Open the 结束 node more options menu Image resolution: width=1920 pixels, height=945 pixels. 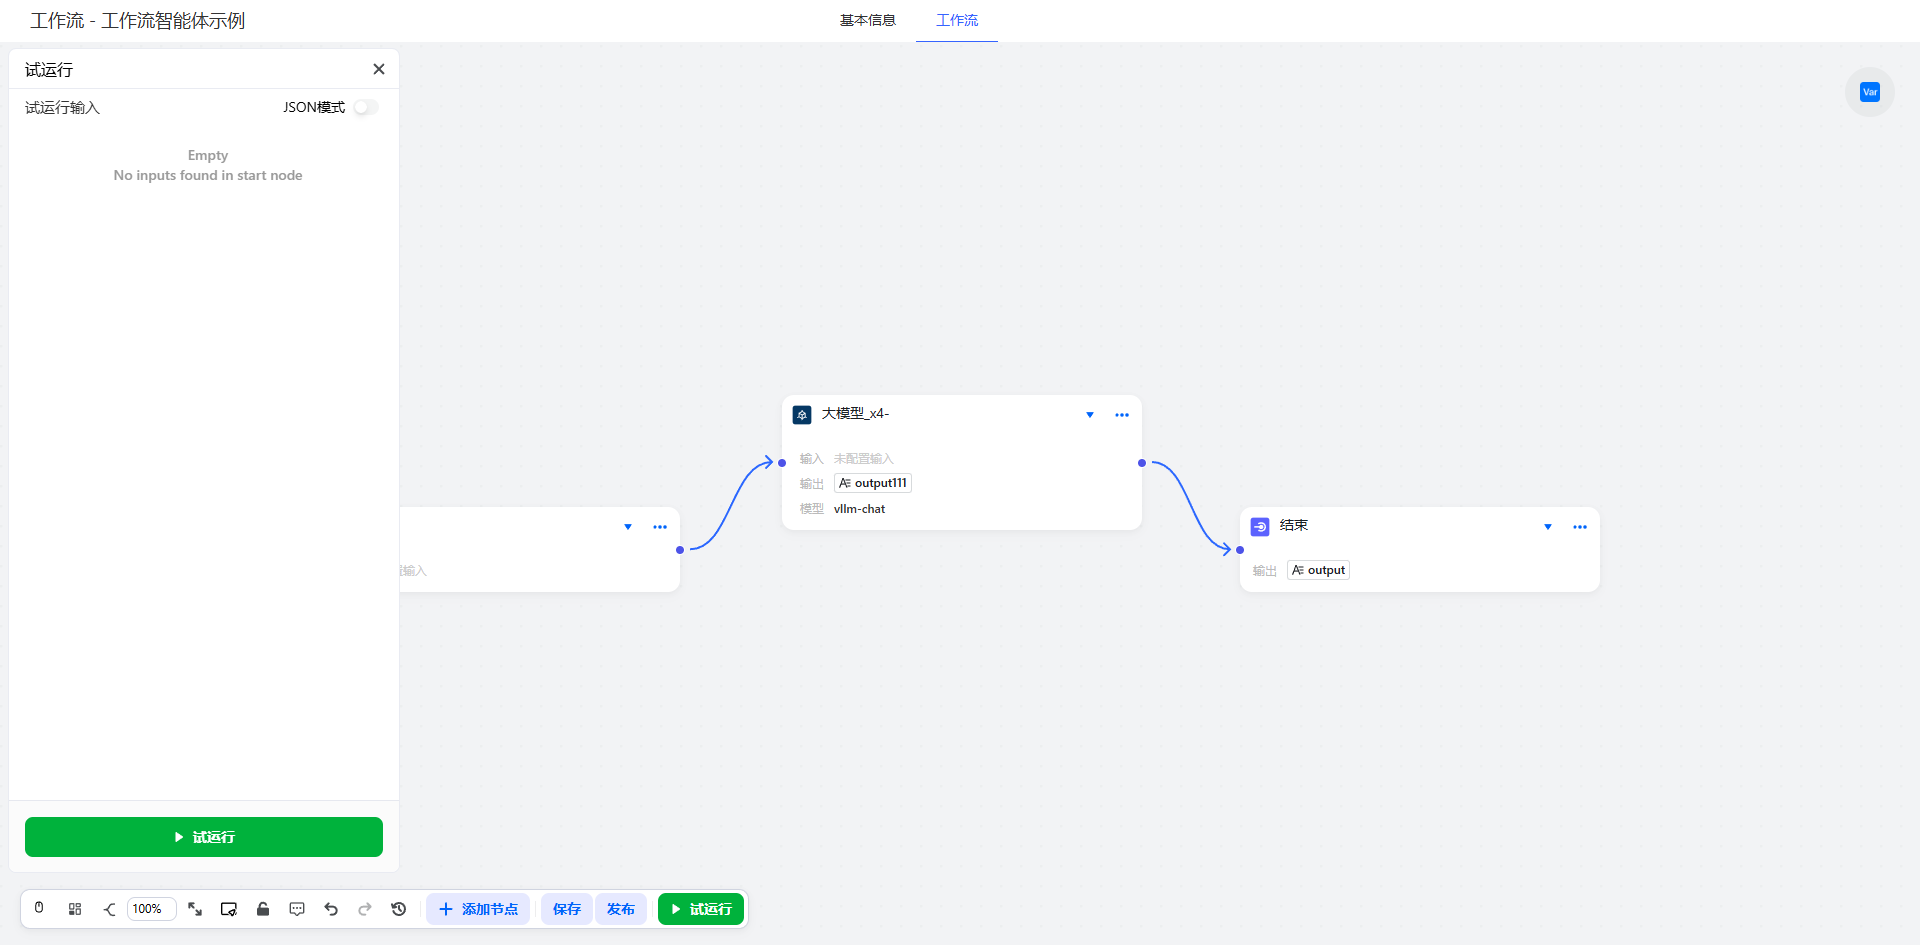(x=1580, y=527)
